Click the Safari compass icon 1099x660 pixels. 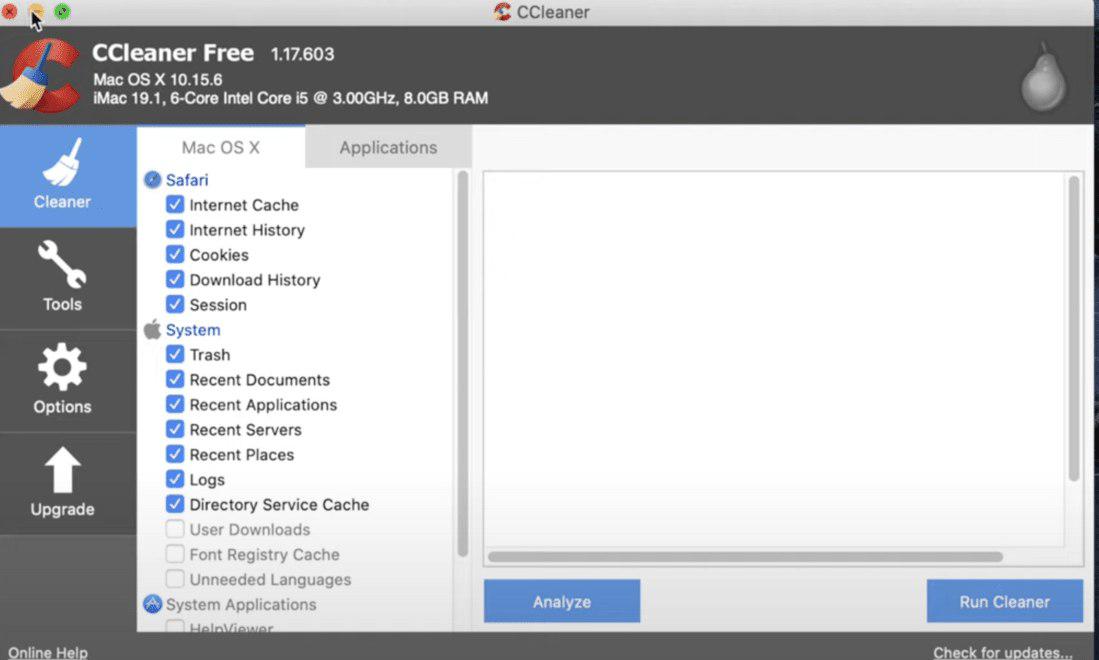[152, 180]
